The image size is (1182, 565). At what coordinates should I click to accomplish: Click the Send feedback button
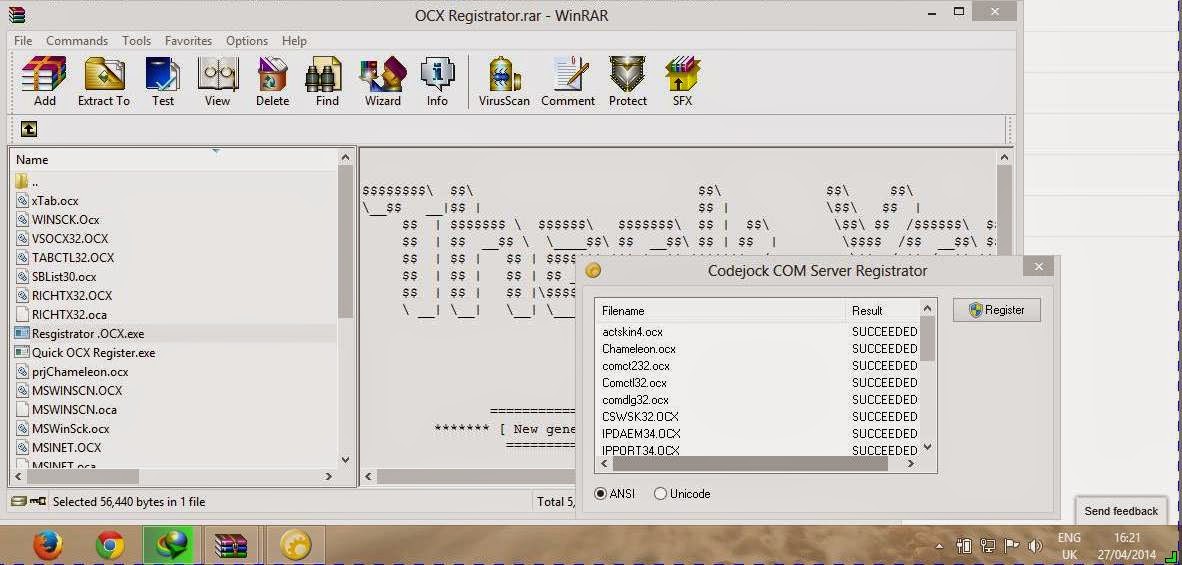click(x=1121, y=511)
